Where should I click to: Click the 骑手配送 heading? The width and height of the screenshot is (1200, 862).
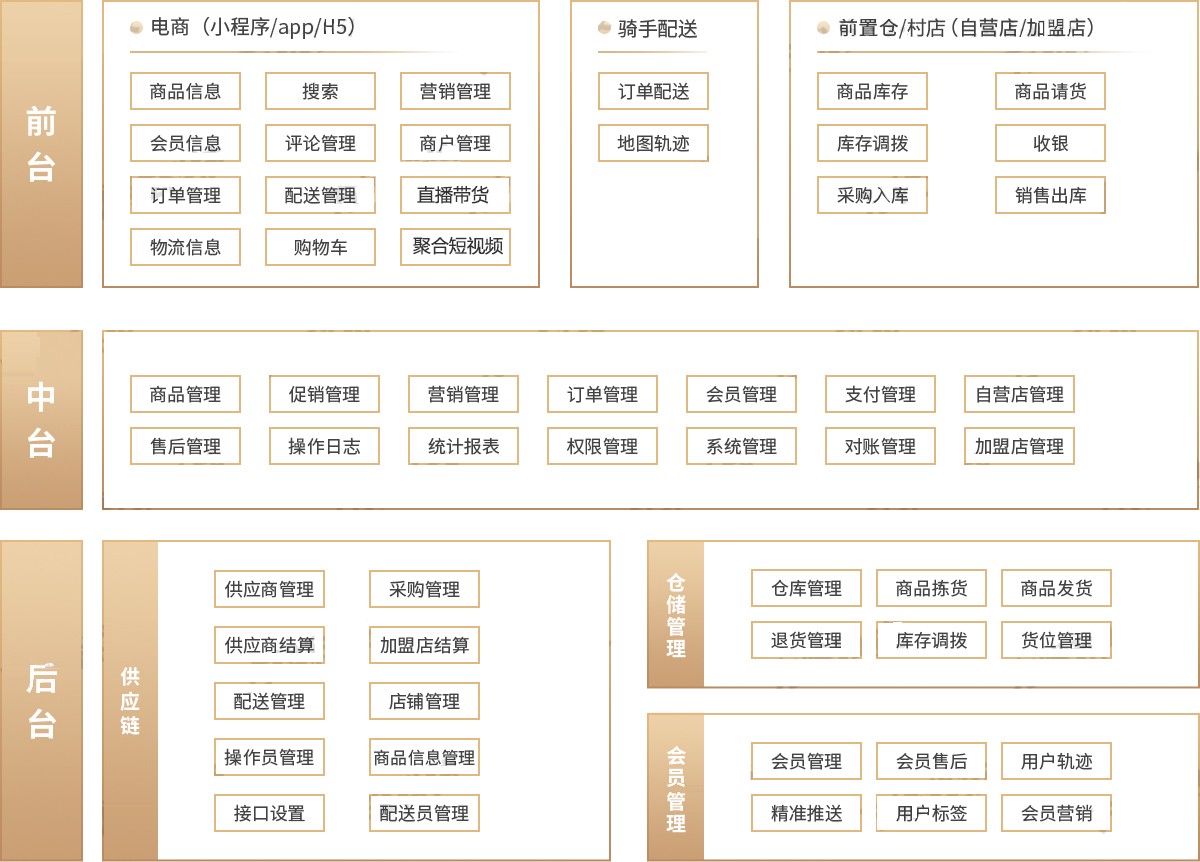pos(657,29)
